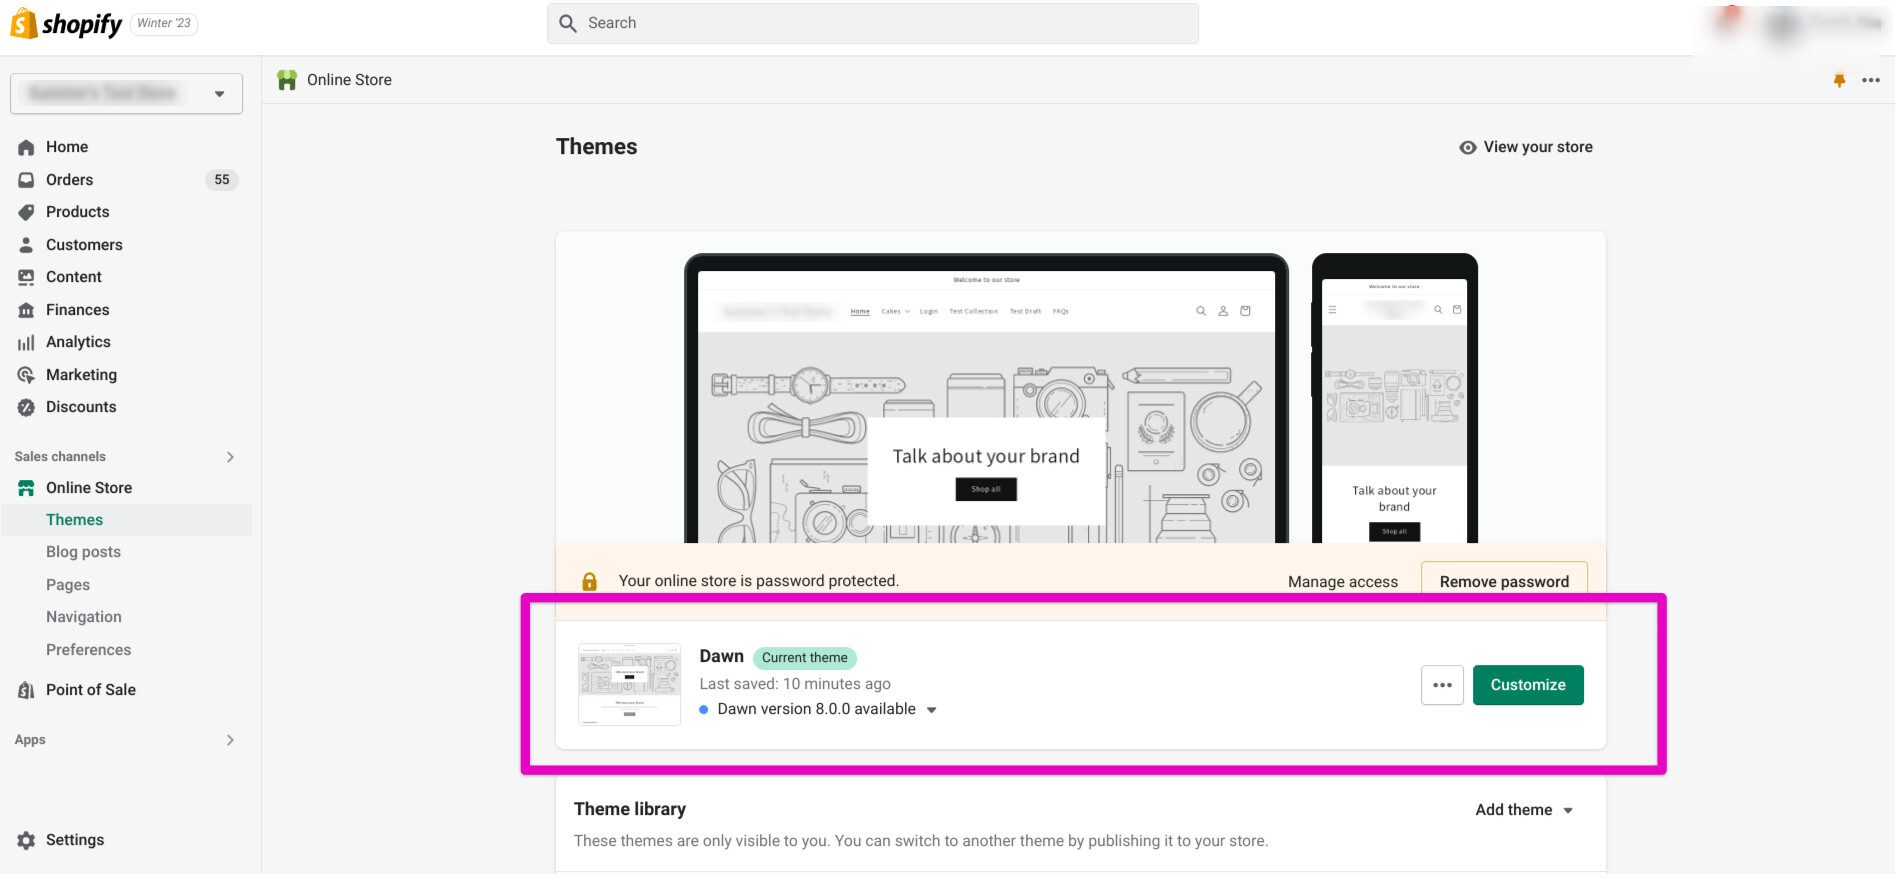Open Marketing in the sidebar
Viewport: 1895px width, 878px height.
(81, 375)
